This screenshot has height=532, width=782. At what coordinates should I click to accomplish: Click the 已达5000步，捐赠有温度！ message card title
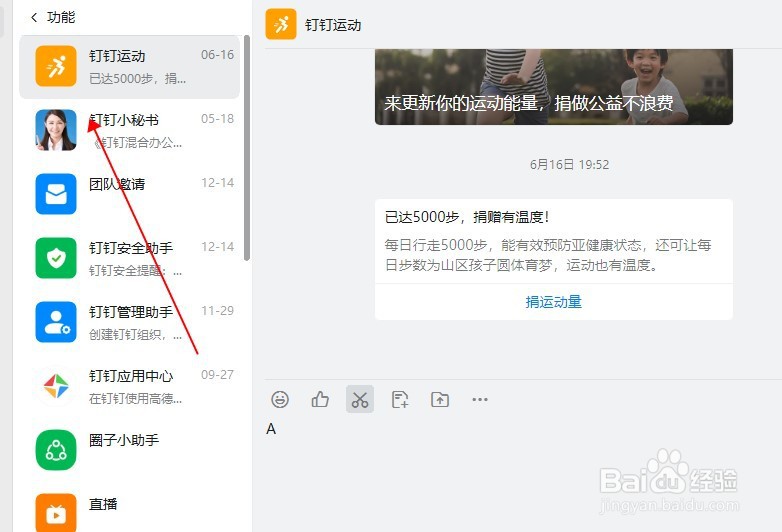(467, 217)
